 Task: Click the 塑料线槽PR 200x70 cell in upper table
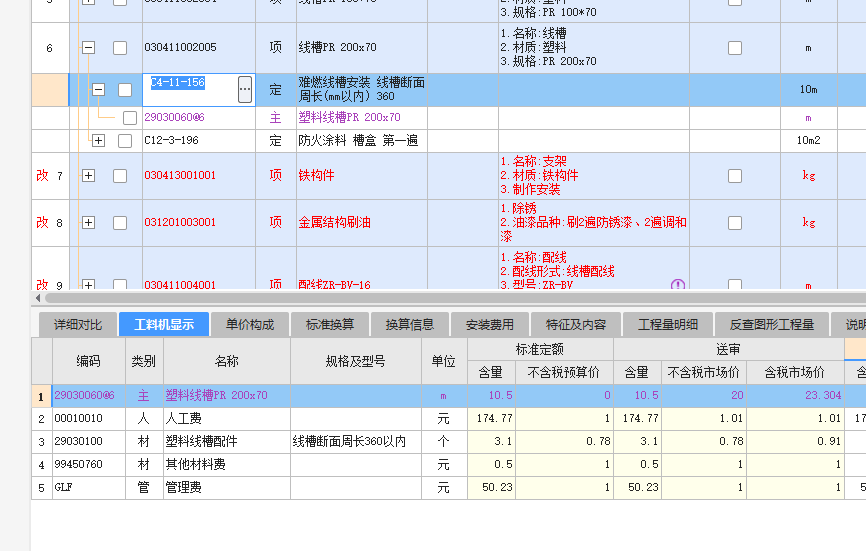pos(362,118)
